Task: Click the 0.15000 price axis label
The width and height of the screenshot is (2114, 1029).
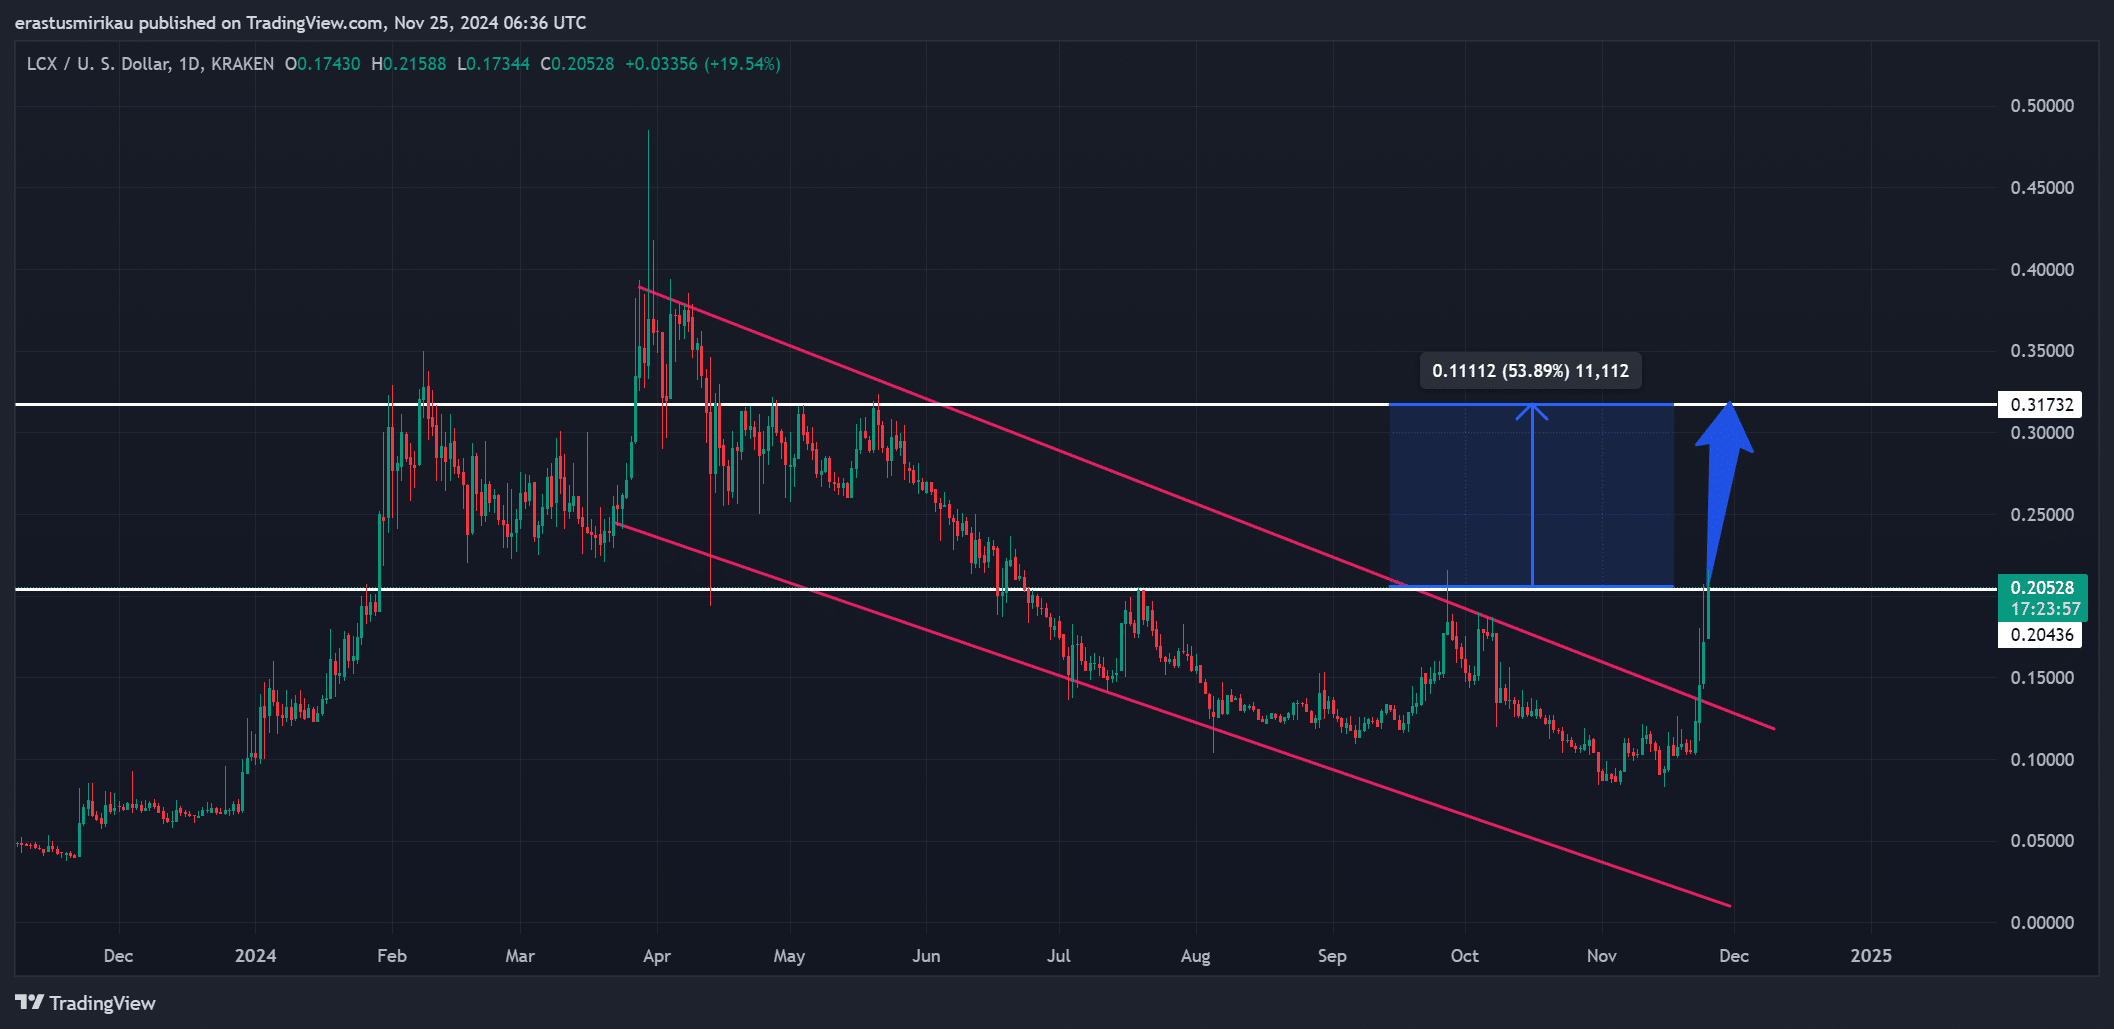Action: click(2042, 678)
